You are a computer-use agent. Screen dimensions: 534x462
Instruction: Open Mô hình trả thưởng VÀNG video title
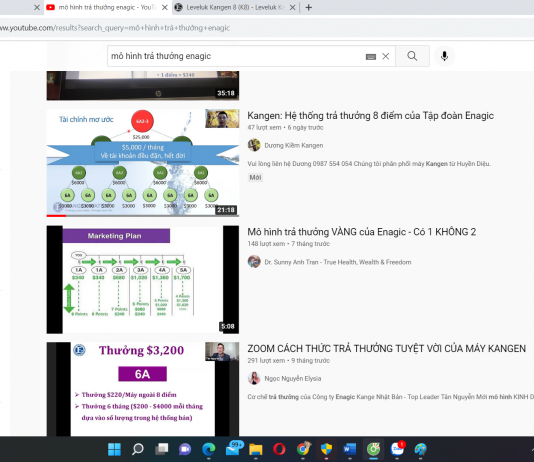361,232
